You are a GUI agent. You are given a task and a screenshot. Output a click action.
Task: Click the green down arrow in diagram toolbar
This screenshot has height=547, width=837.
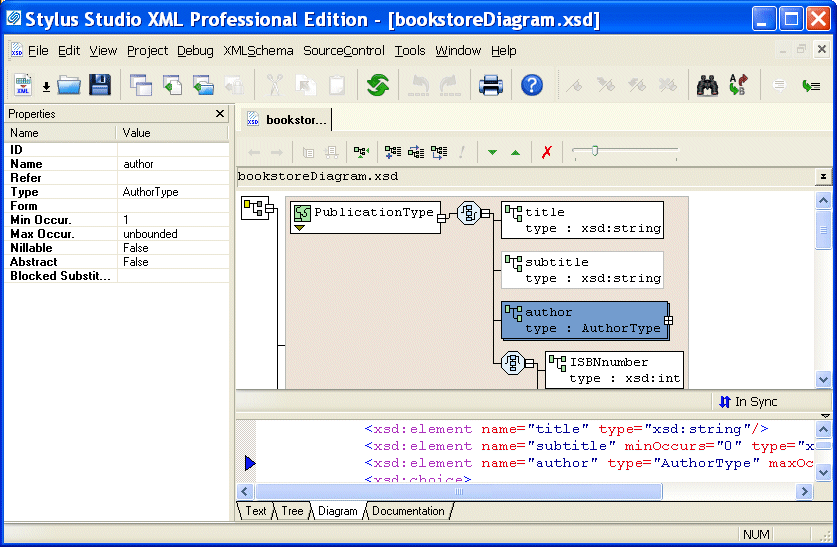[492, 152]
